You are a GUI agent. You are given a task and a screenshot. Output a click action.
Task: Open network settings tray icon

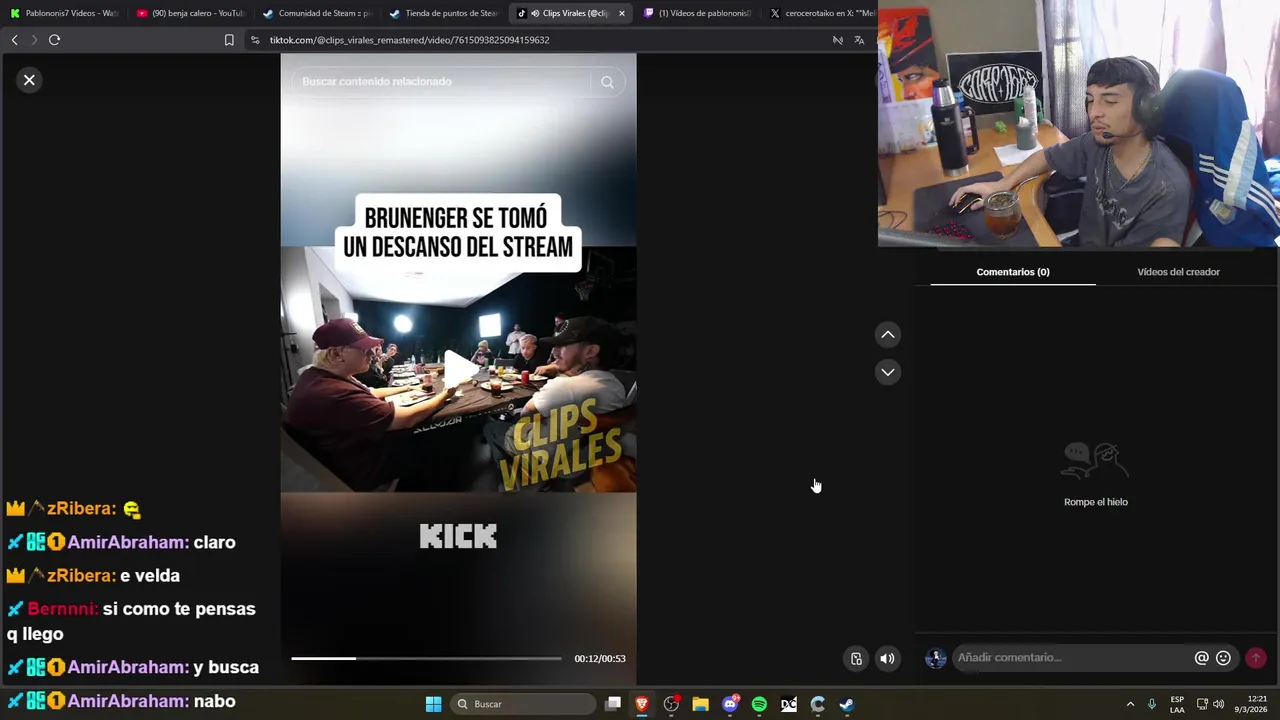(1202, 704)
